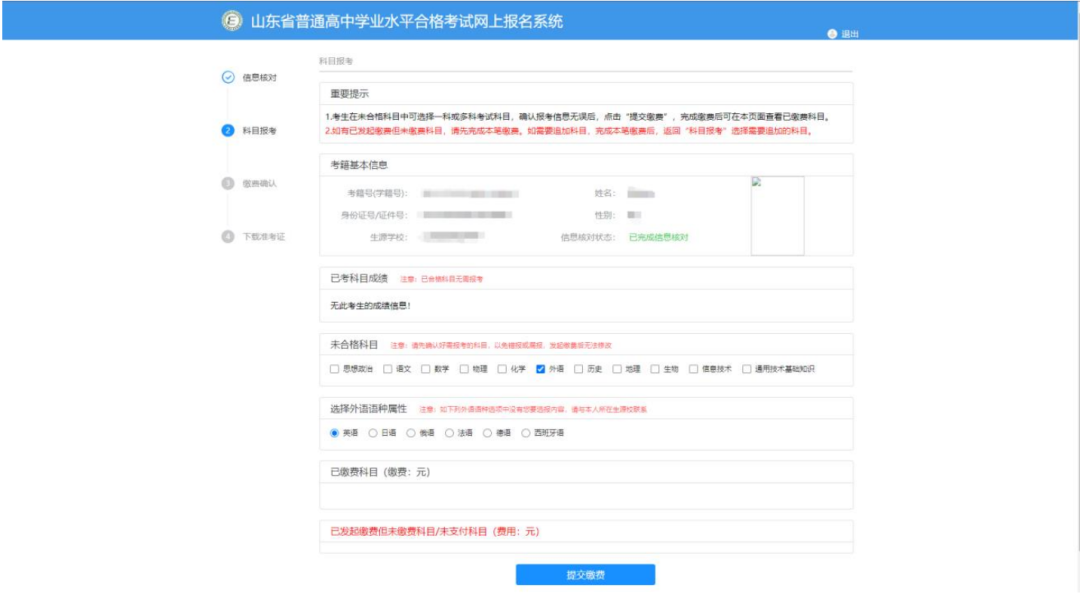This screenshot has height=597, width=1080.
Task: Enable the 通用技术基础知识 checkbox
Action: click(747, 369)
